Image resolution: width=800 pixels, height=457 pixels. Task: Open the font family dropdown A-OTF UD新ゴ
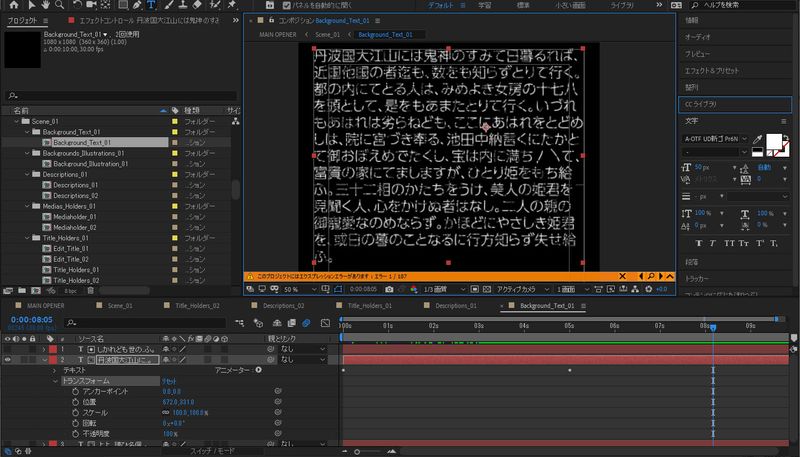click(x=713, y=138)
